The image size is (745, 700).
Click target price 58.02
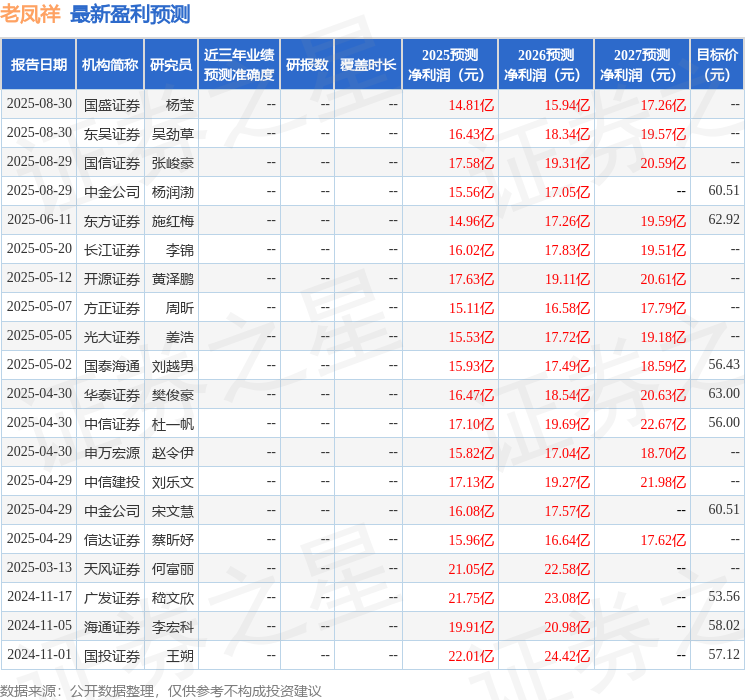724,625
